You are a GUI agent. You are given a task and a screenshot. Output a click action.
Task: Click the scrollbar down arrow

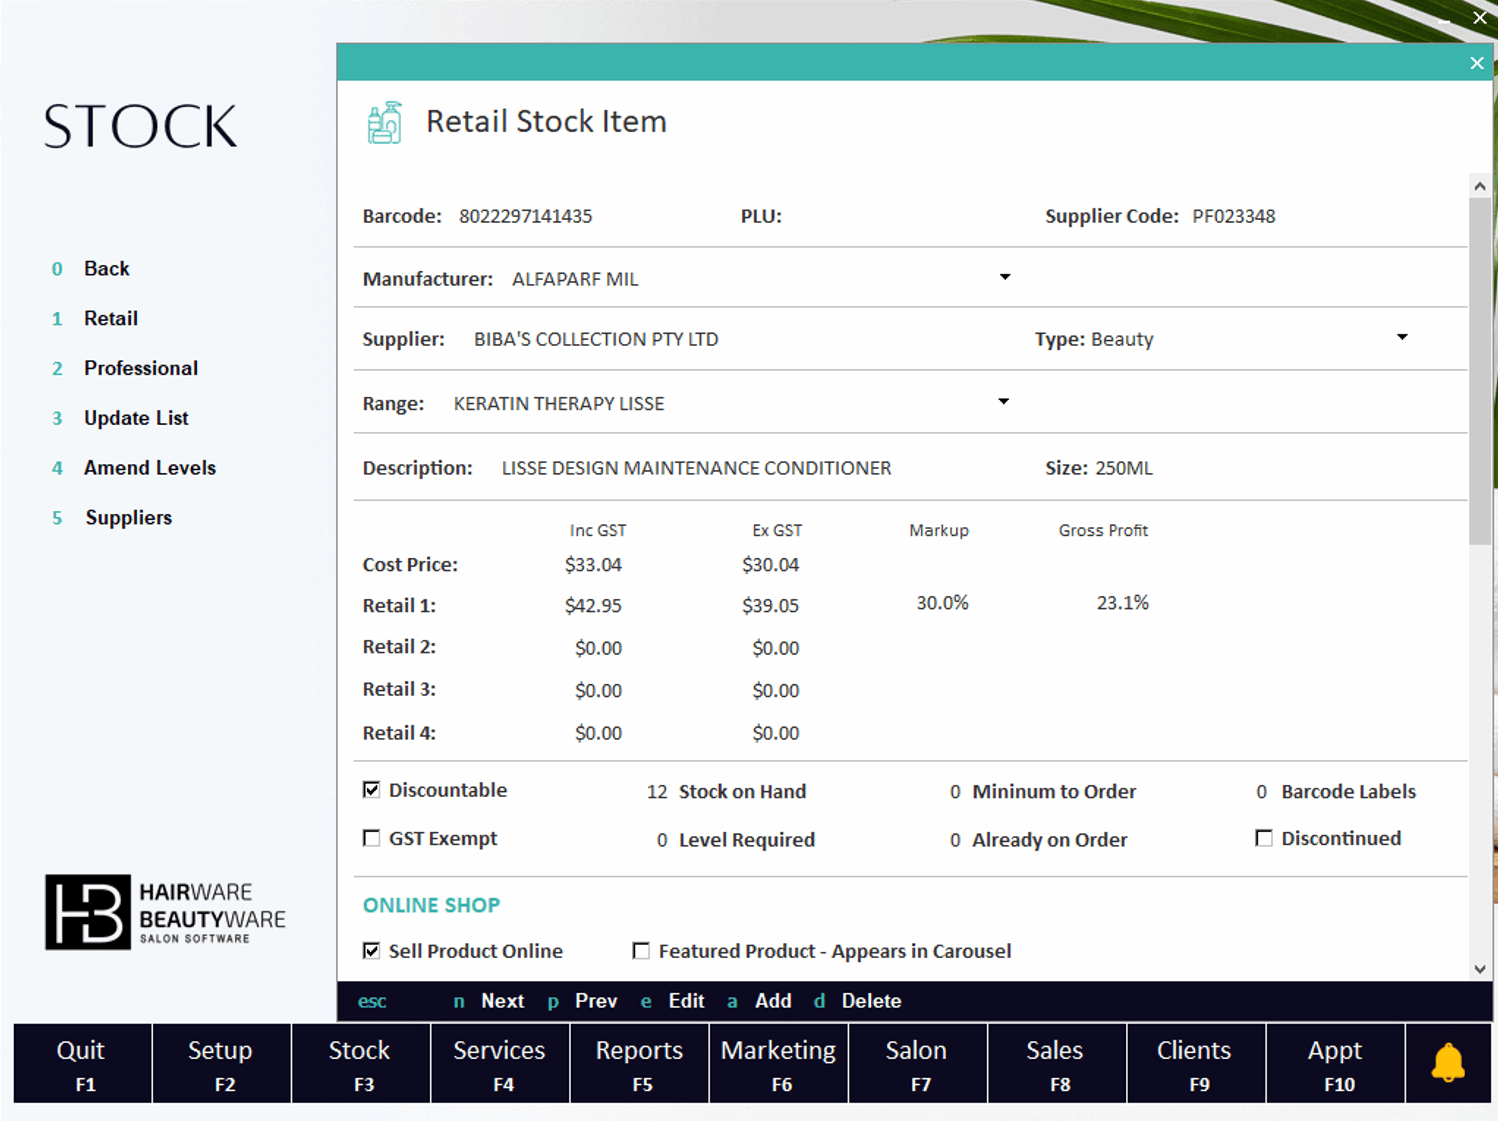pyautogui.click(x=1480, y=969)
